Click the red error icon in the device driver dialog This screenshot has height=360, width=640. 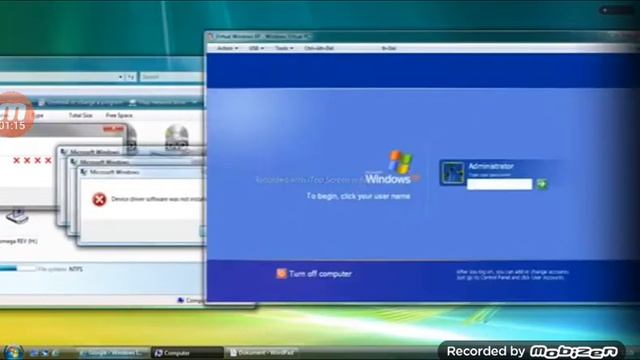tap(99, 199)
